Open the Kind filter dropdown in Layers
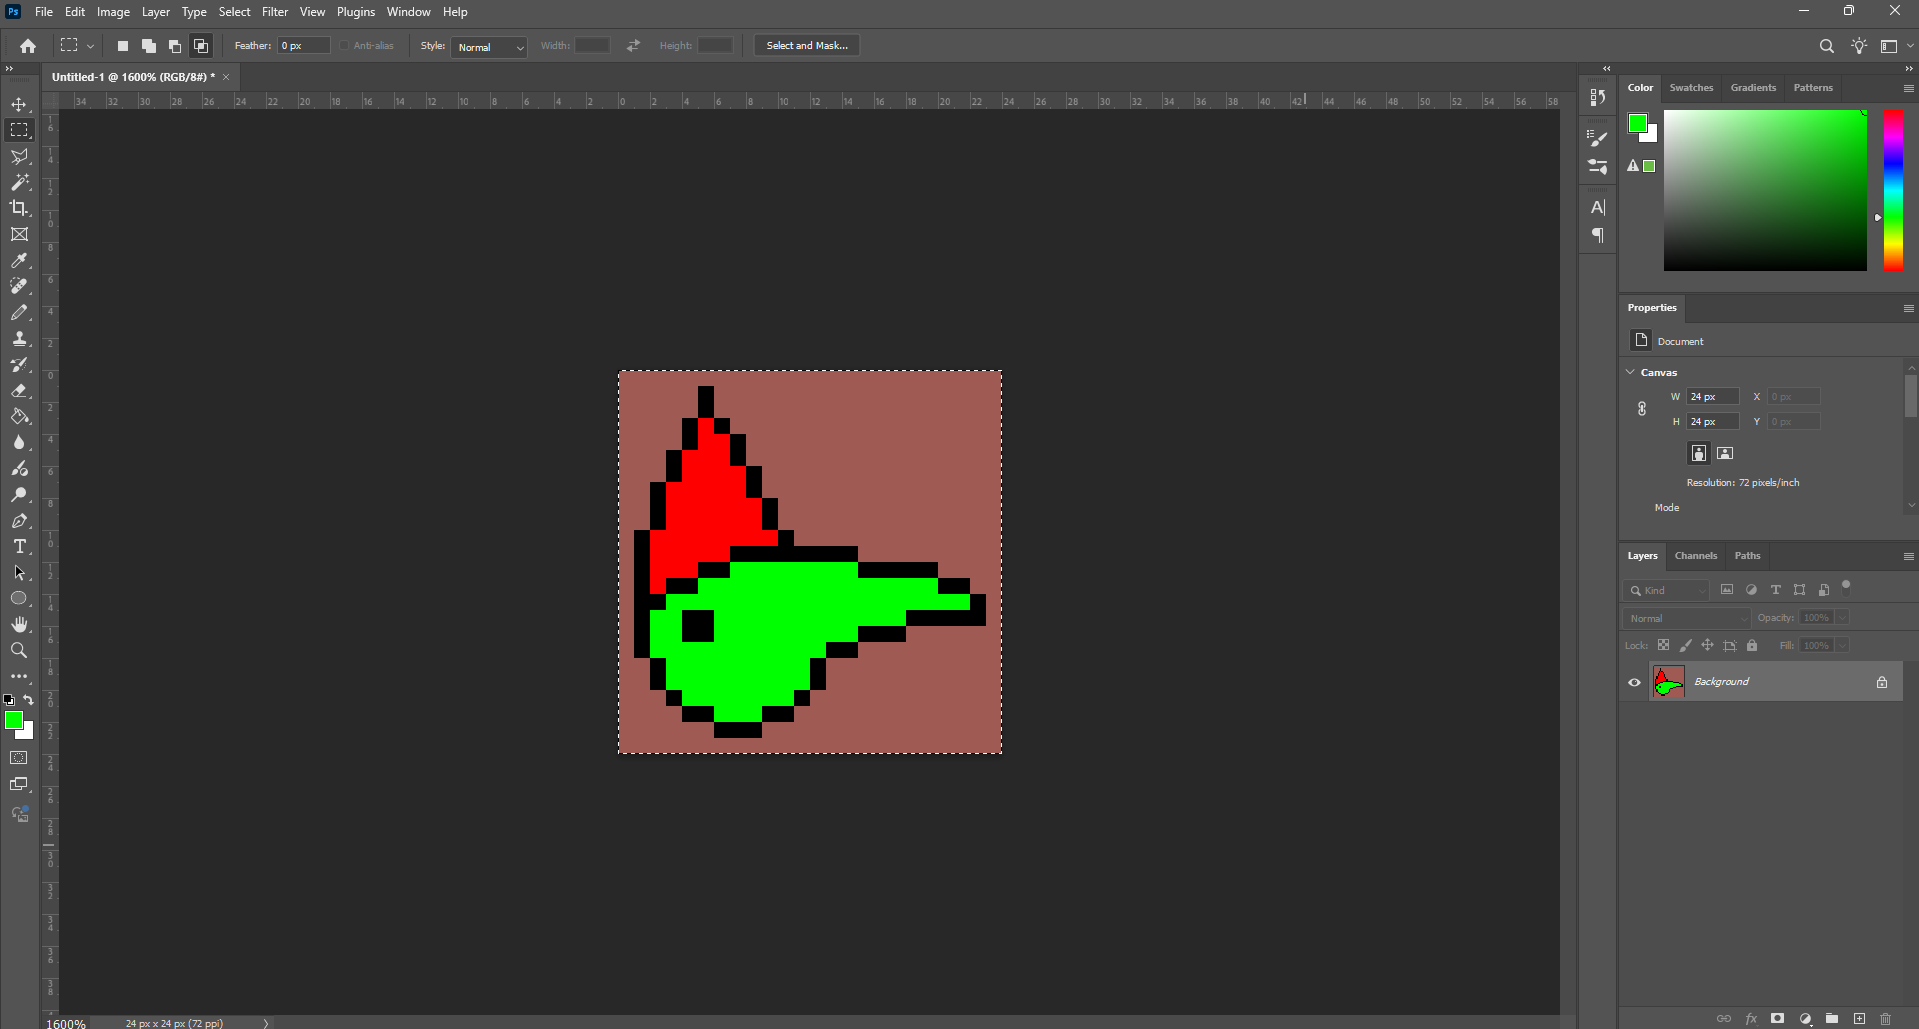 pyautogui.click(x=1667, y=590)
